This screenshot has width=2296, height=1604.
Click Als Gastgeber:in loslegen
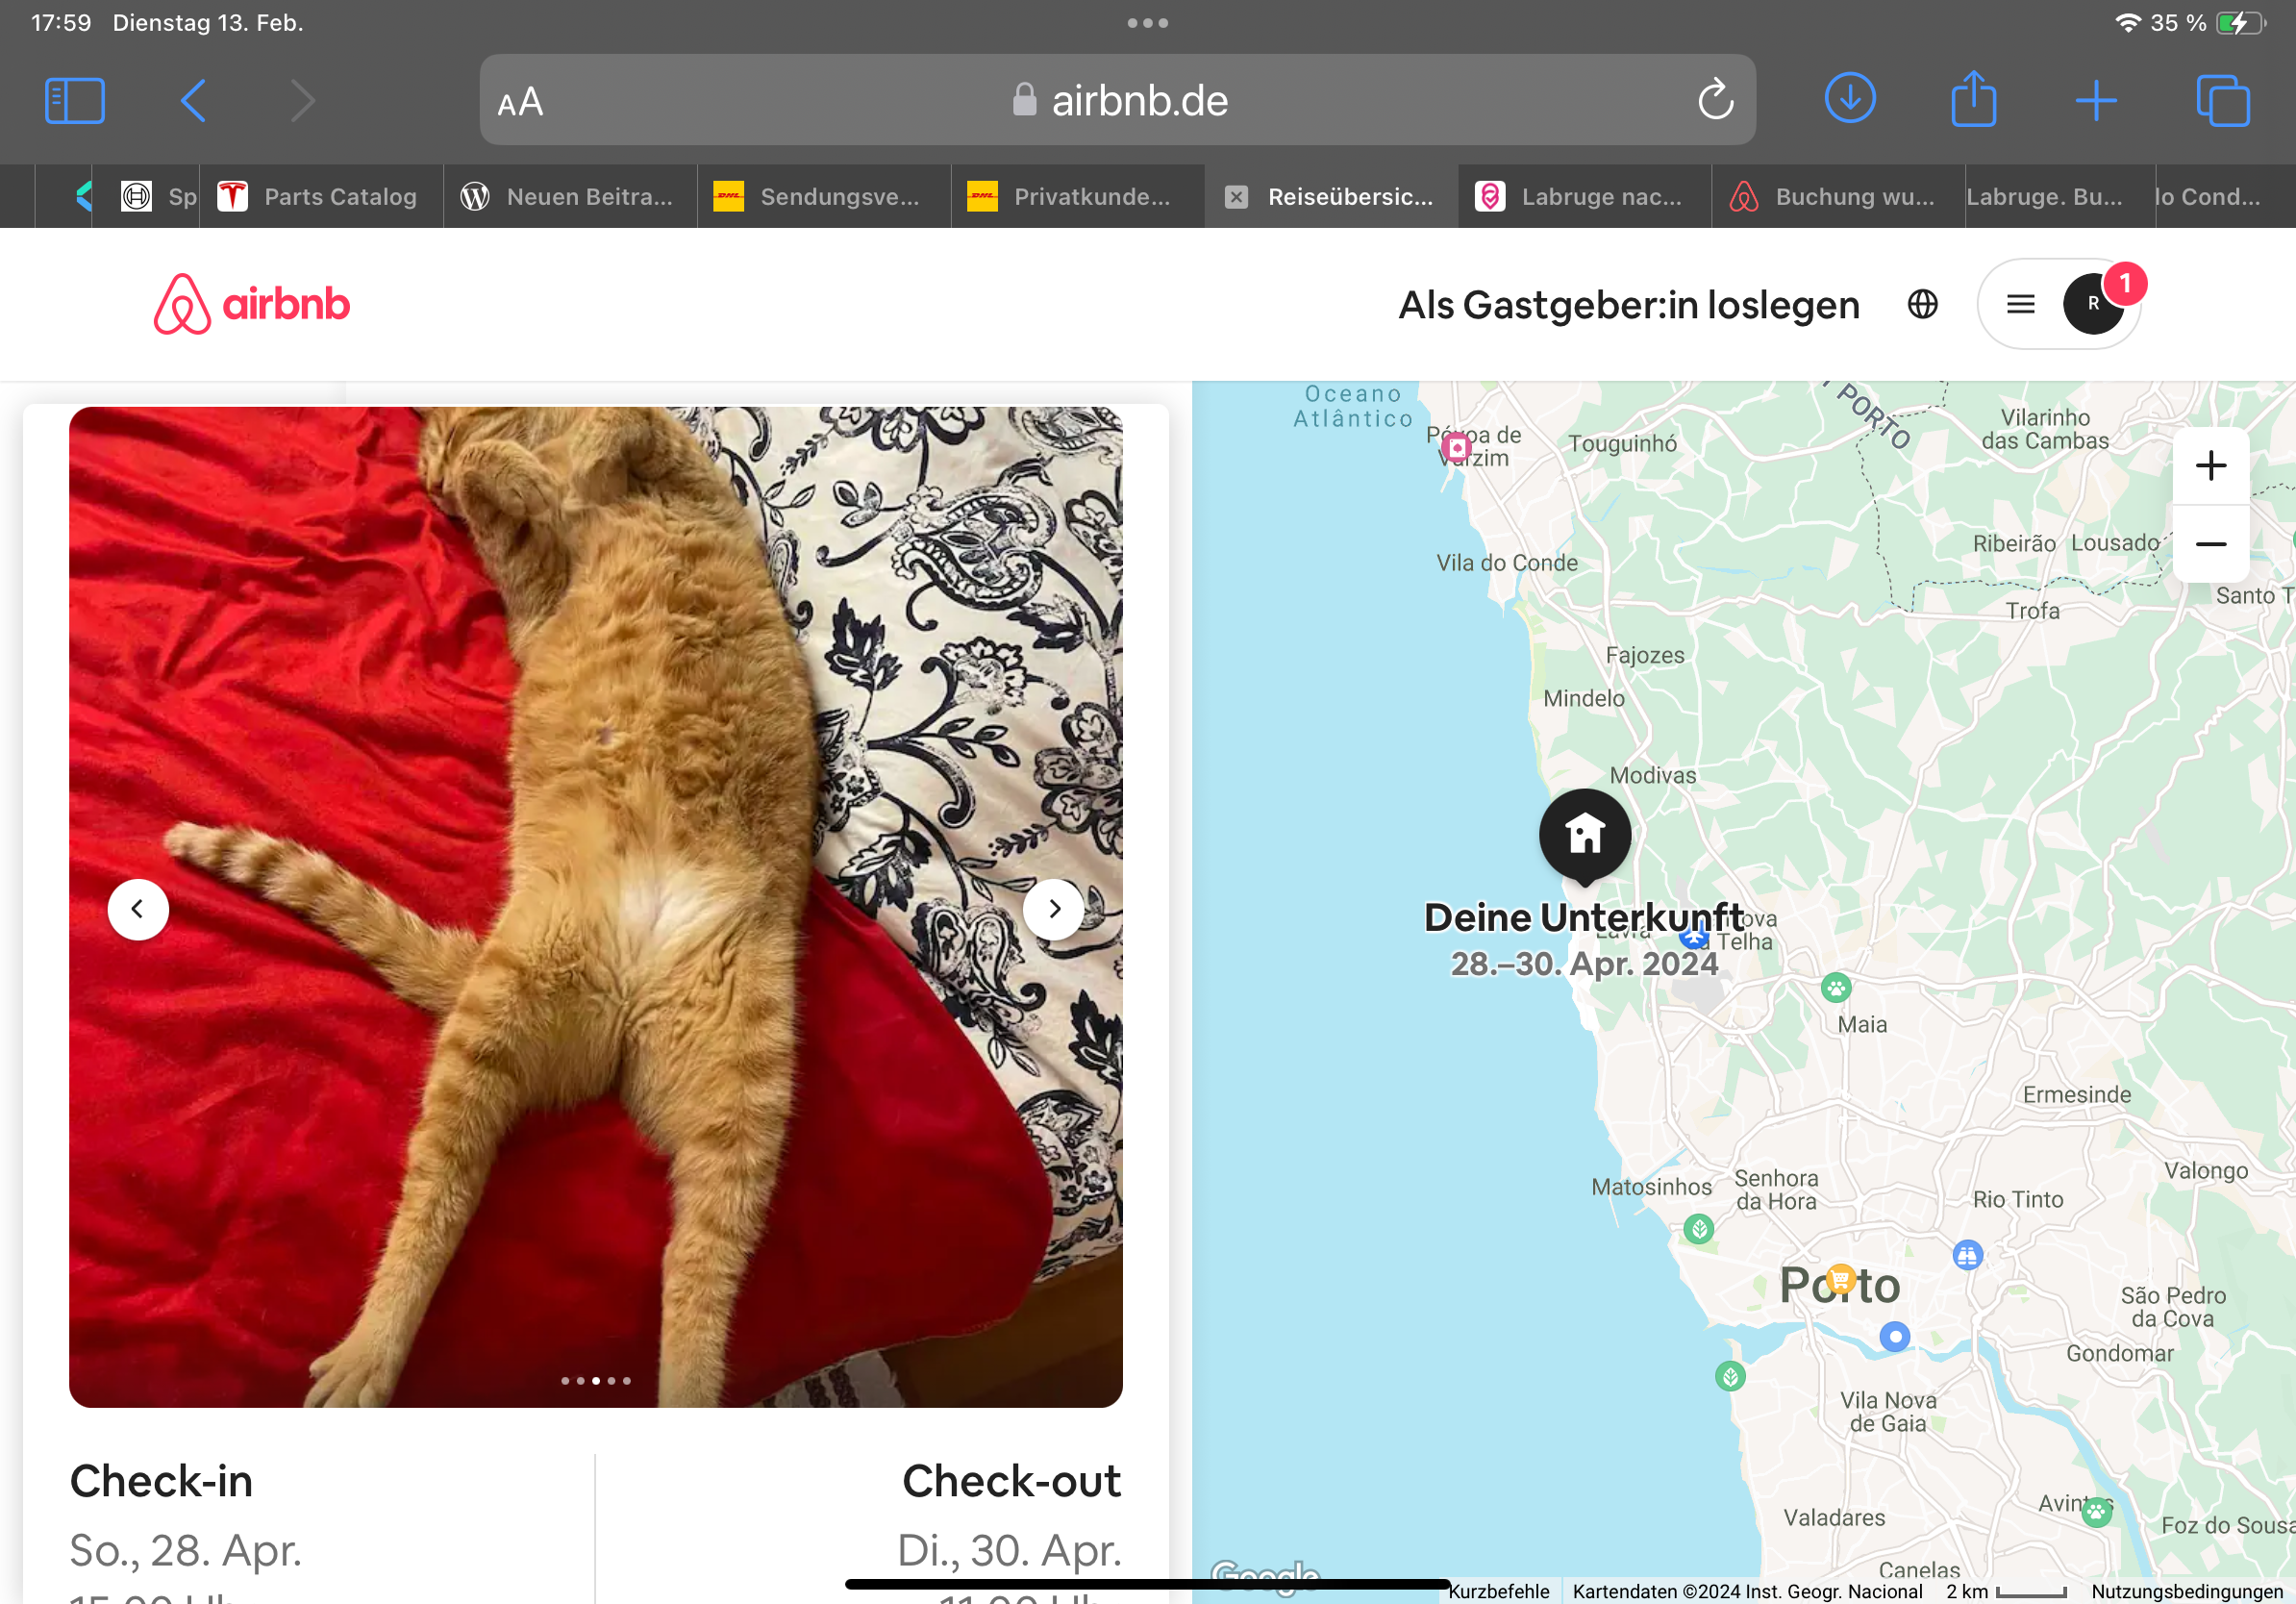click(1629, 305)
